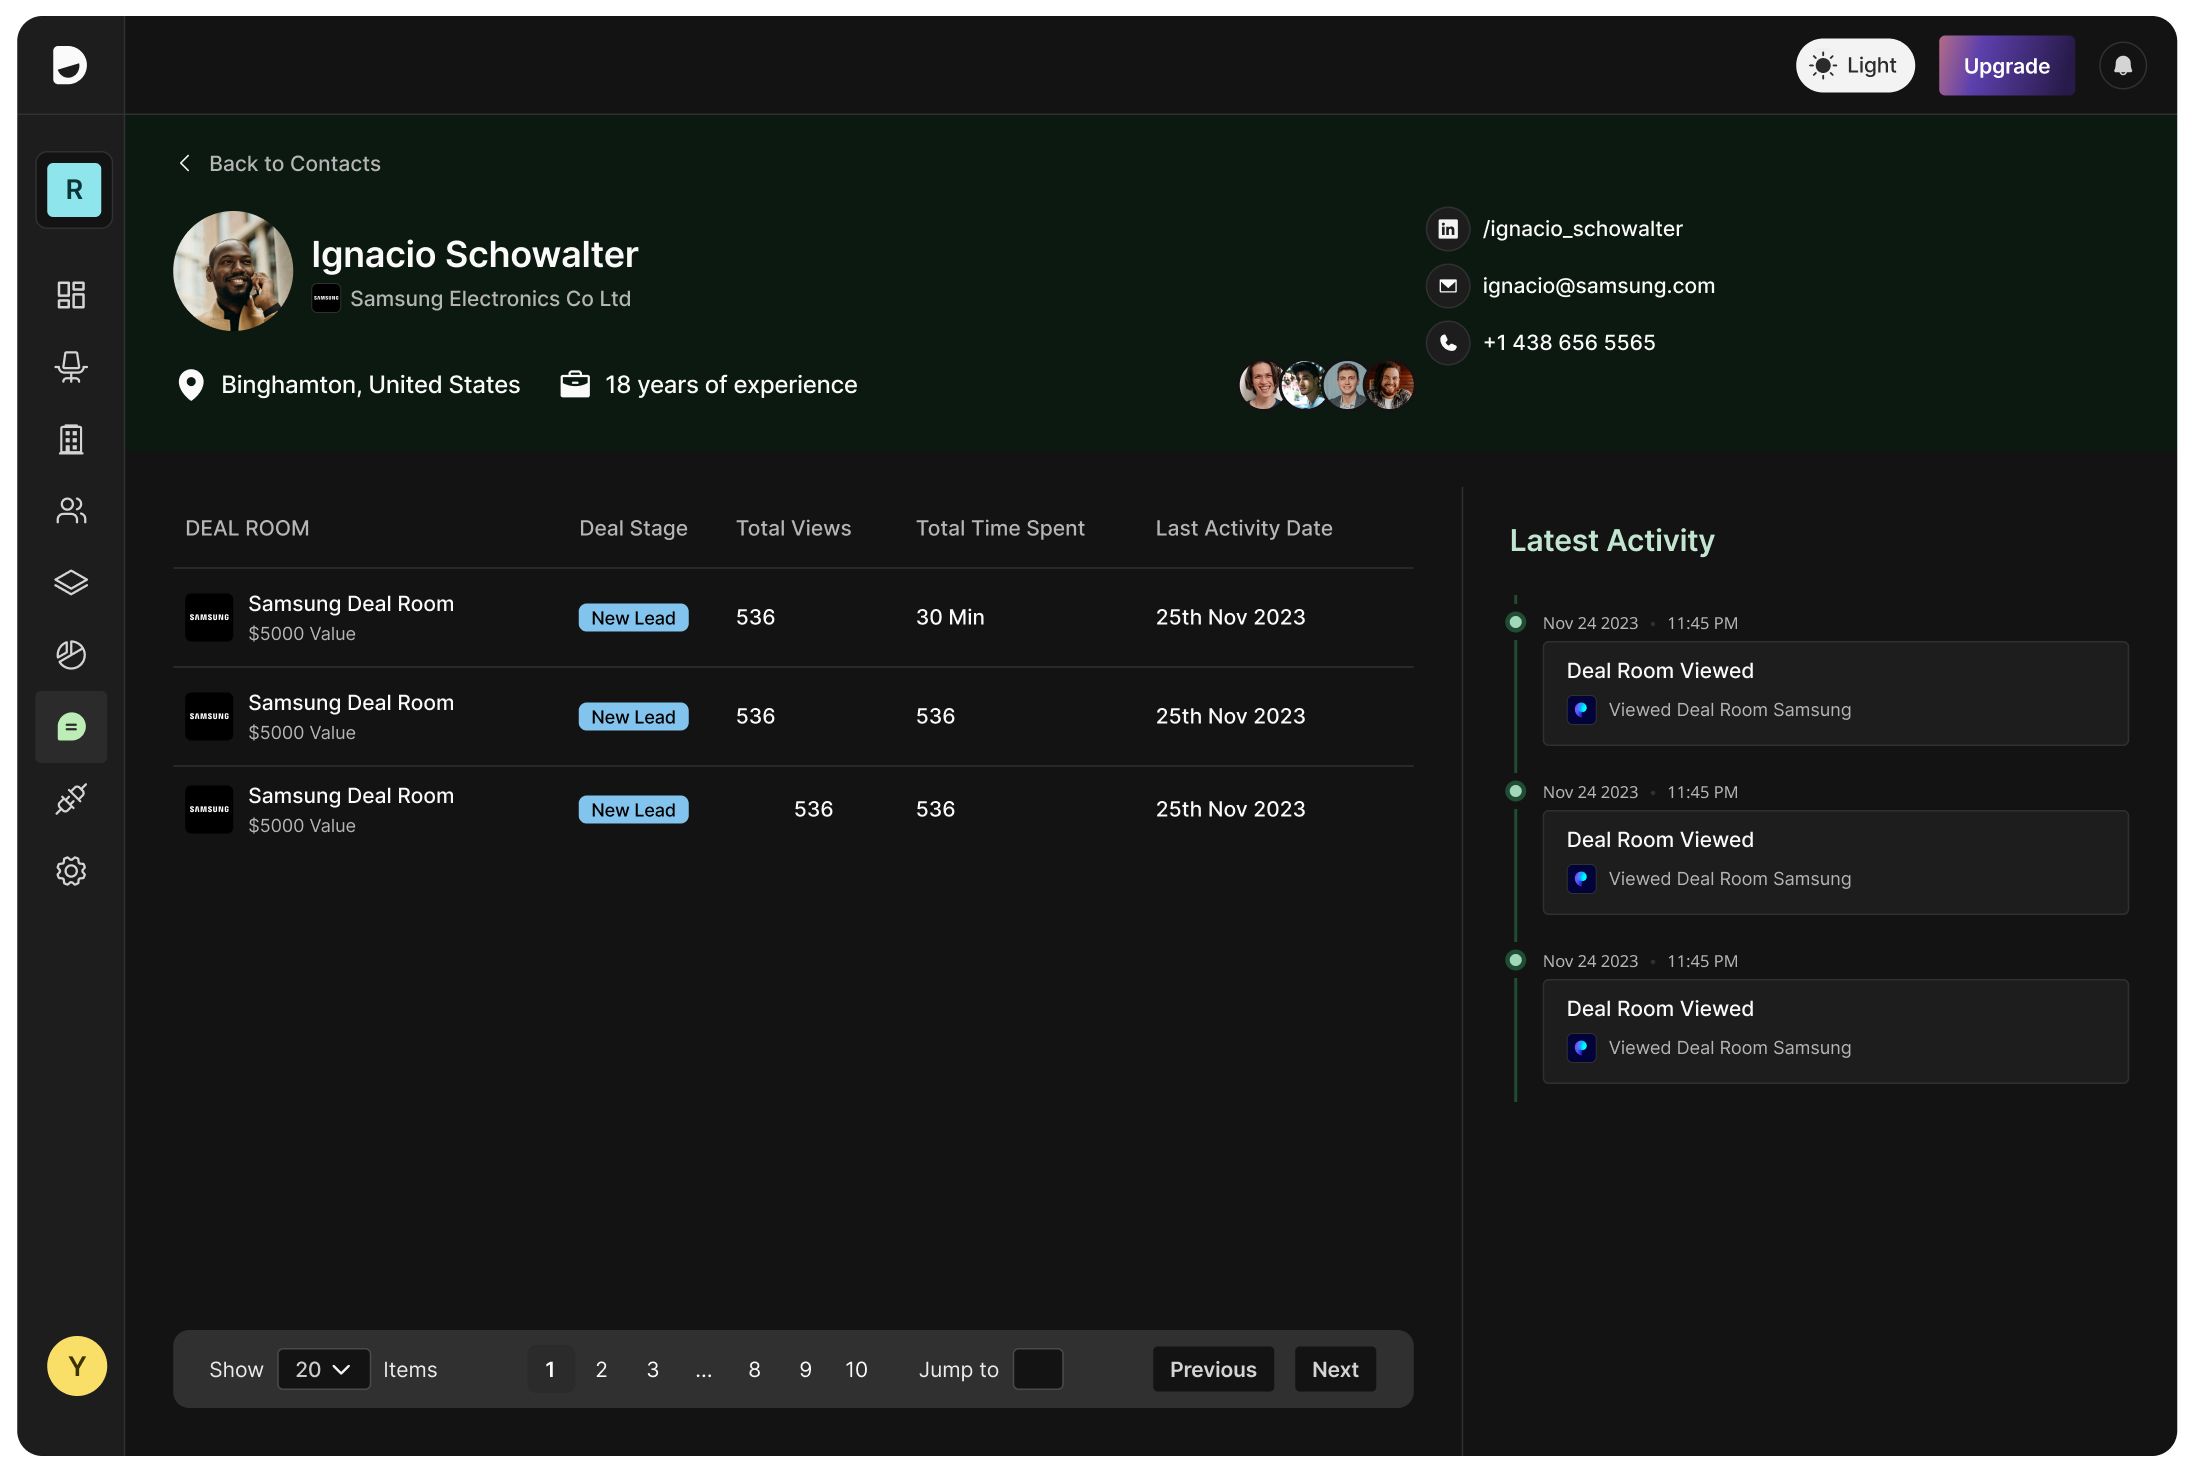Screen dimensions: 2193x1472
Task: Click deal room icon in second activity card
Action: coord(1581,879)
